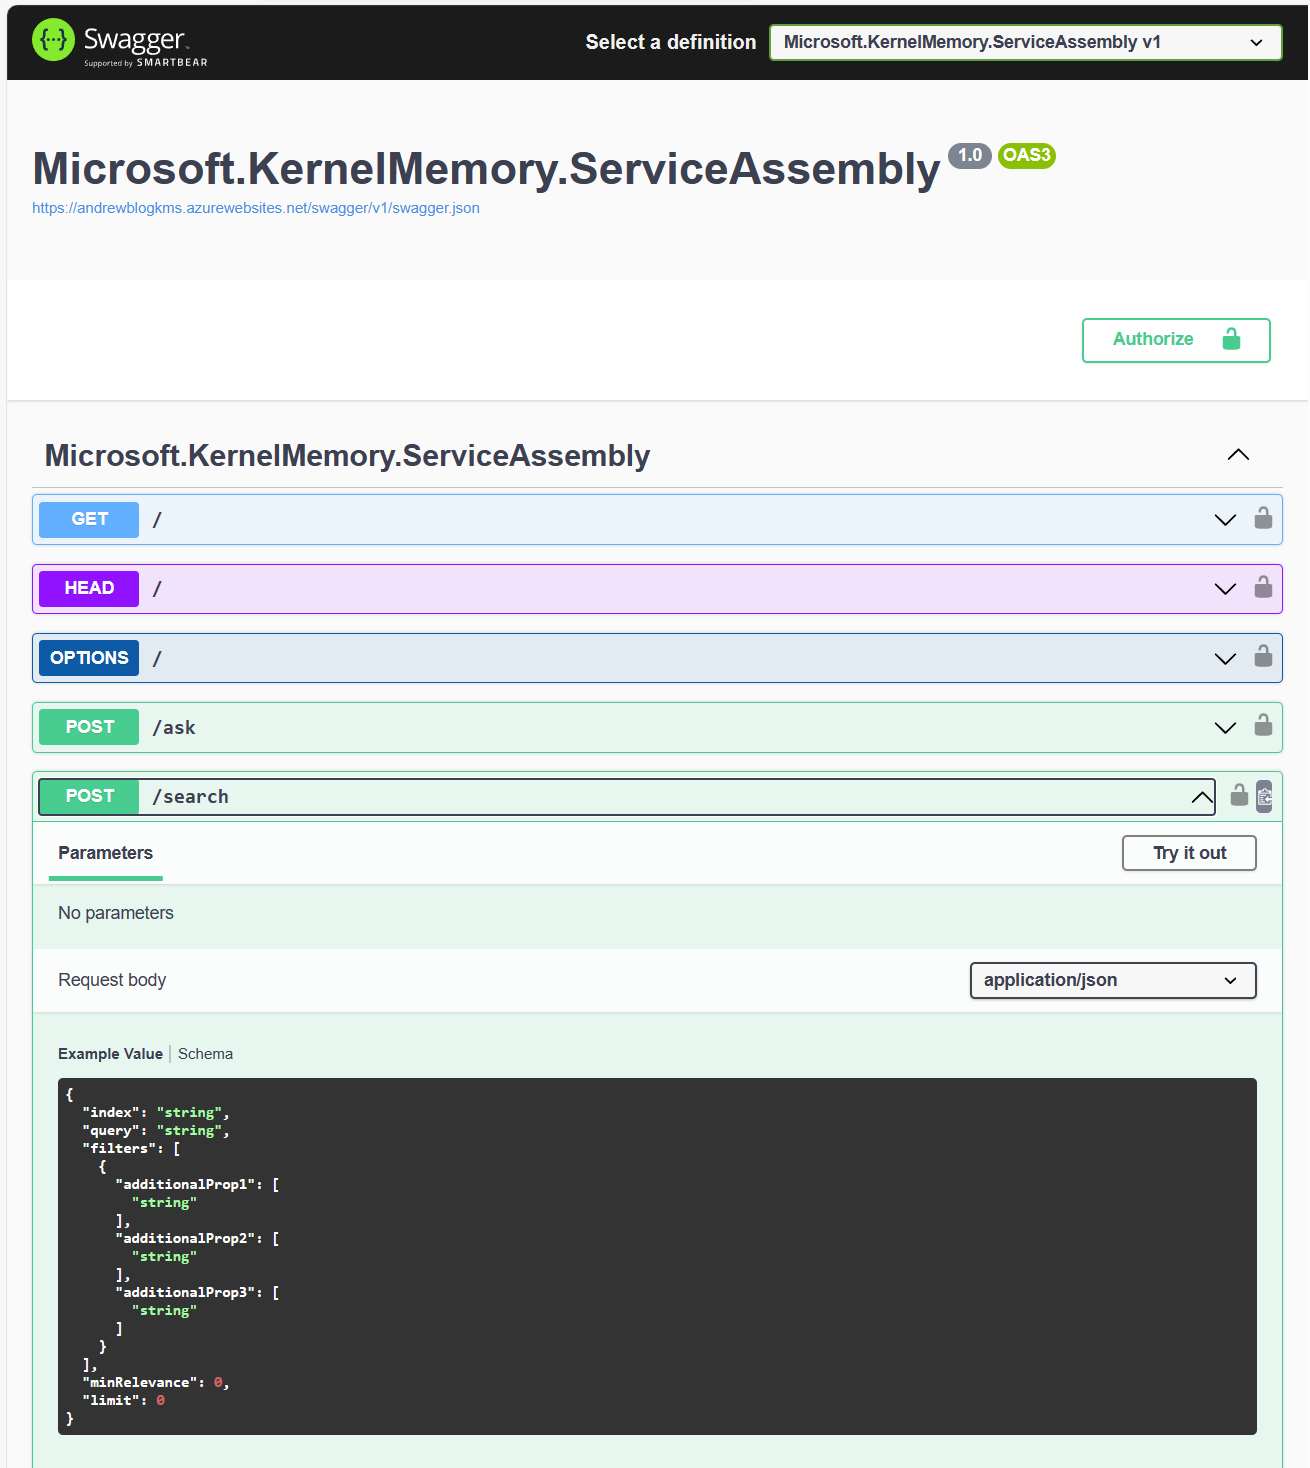Open the Authorize dialog
1310x1468 pixels.
tap(1175, 340)
